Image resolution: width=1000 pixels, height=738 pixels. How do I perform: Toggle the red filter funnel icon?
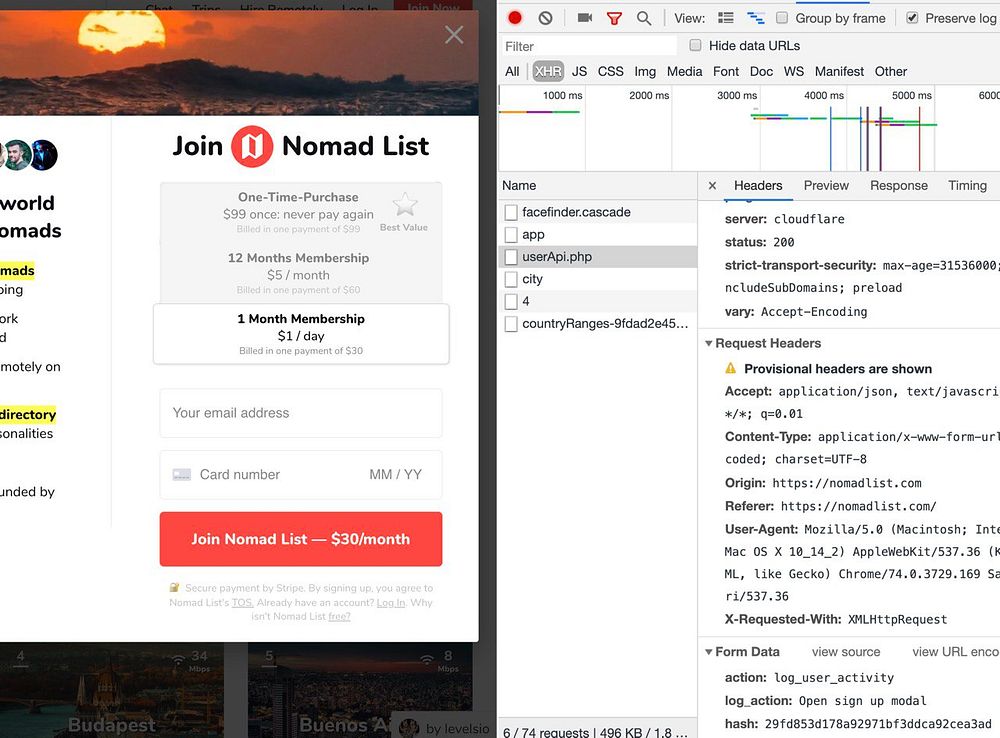pyautogui.click(x=614, y=18)
